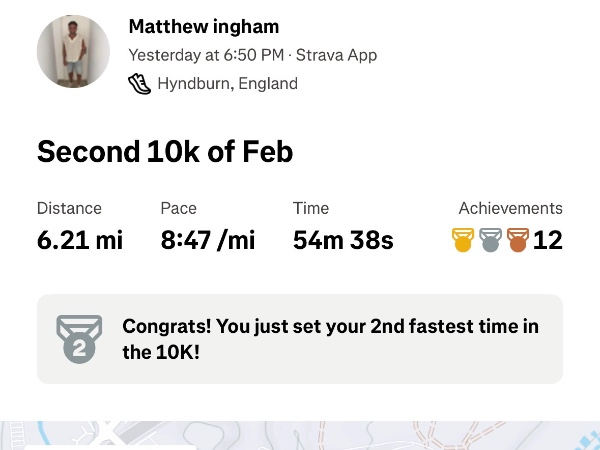Screen dimensions: 600x450
Task: Open Matthew ingham's profile picture
Action: [73, 52]
